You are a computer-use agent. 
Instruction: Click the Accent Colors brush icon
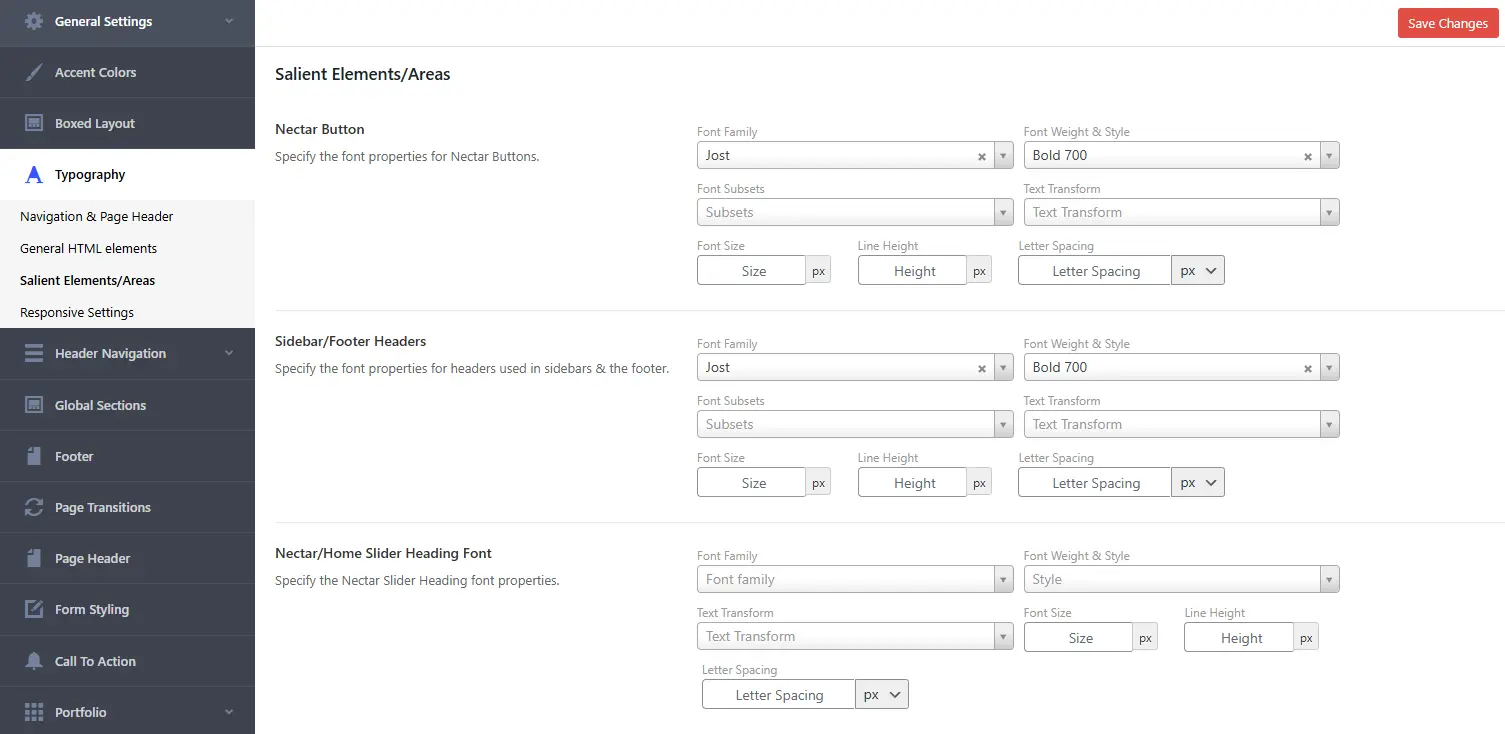pos(34,72)
